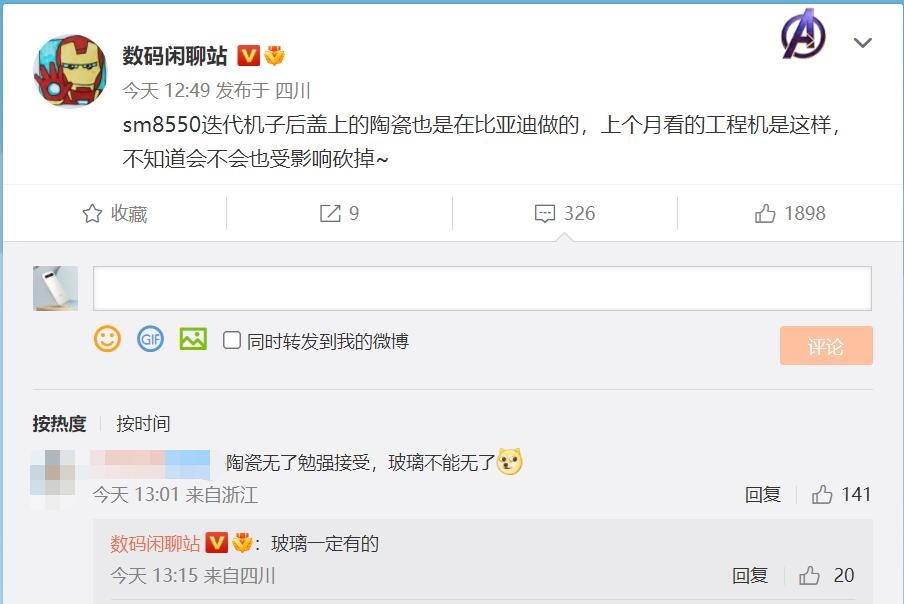The width and height of the screenshot is (904, 604).
Task: Click the Avengers badge icon
Action: tap(803, 34)
